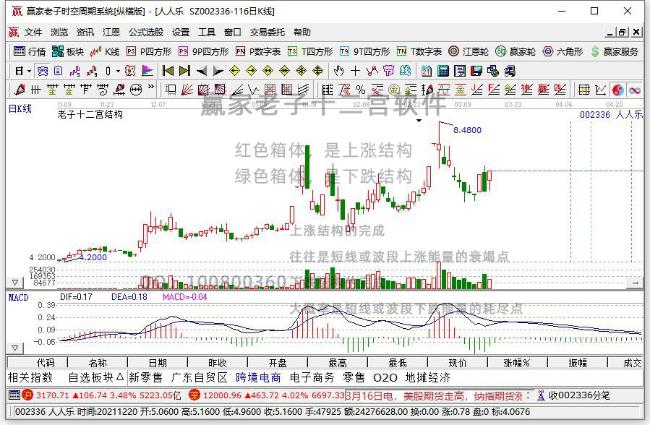Select the Gann fan lines icon
Image resolution: width=650 pixels, height=425 pixels.
click(x=186, y=89)
